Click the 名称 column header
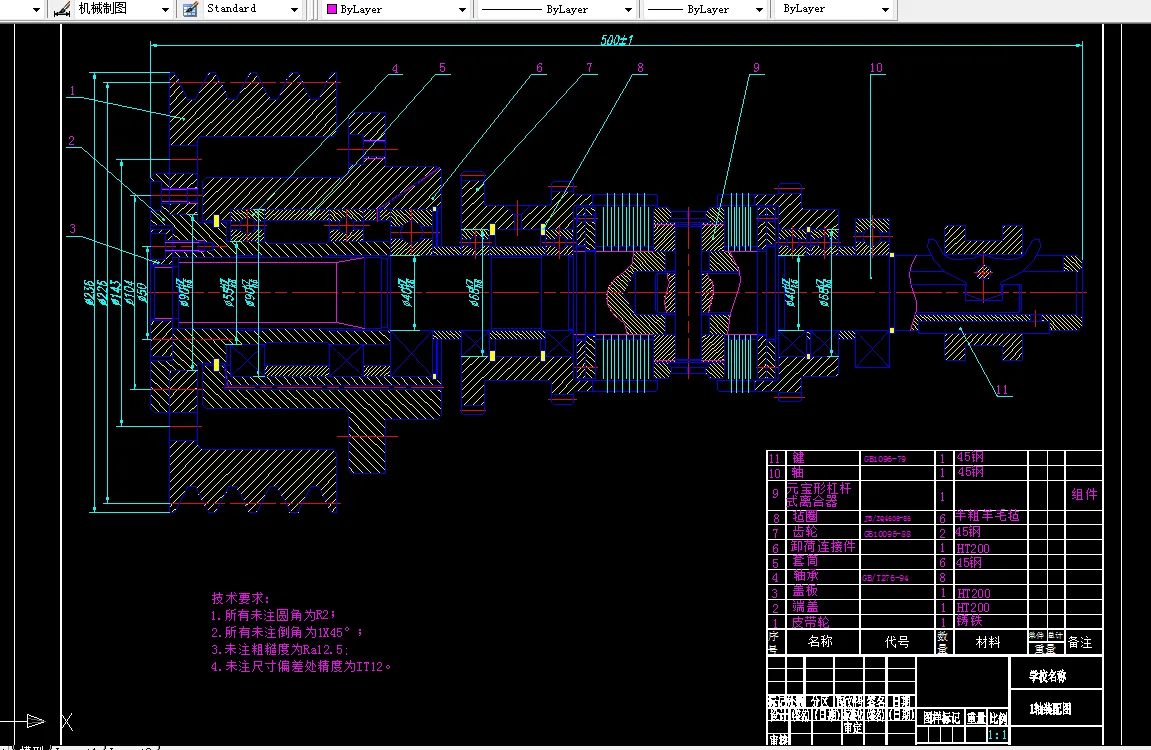Screen dimensions: 1151x750 (820, 641)
